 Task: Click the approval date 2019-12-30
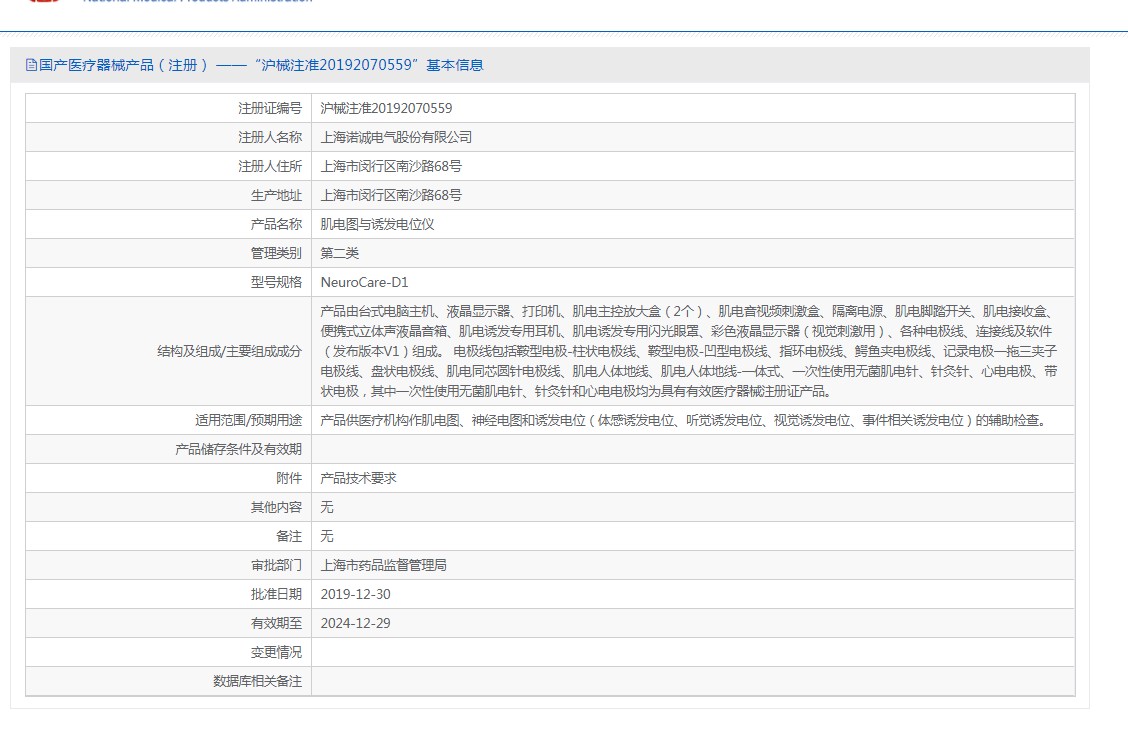[355, 595]
